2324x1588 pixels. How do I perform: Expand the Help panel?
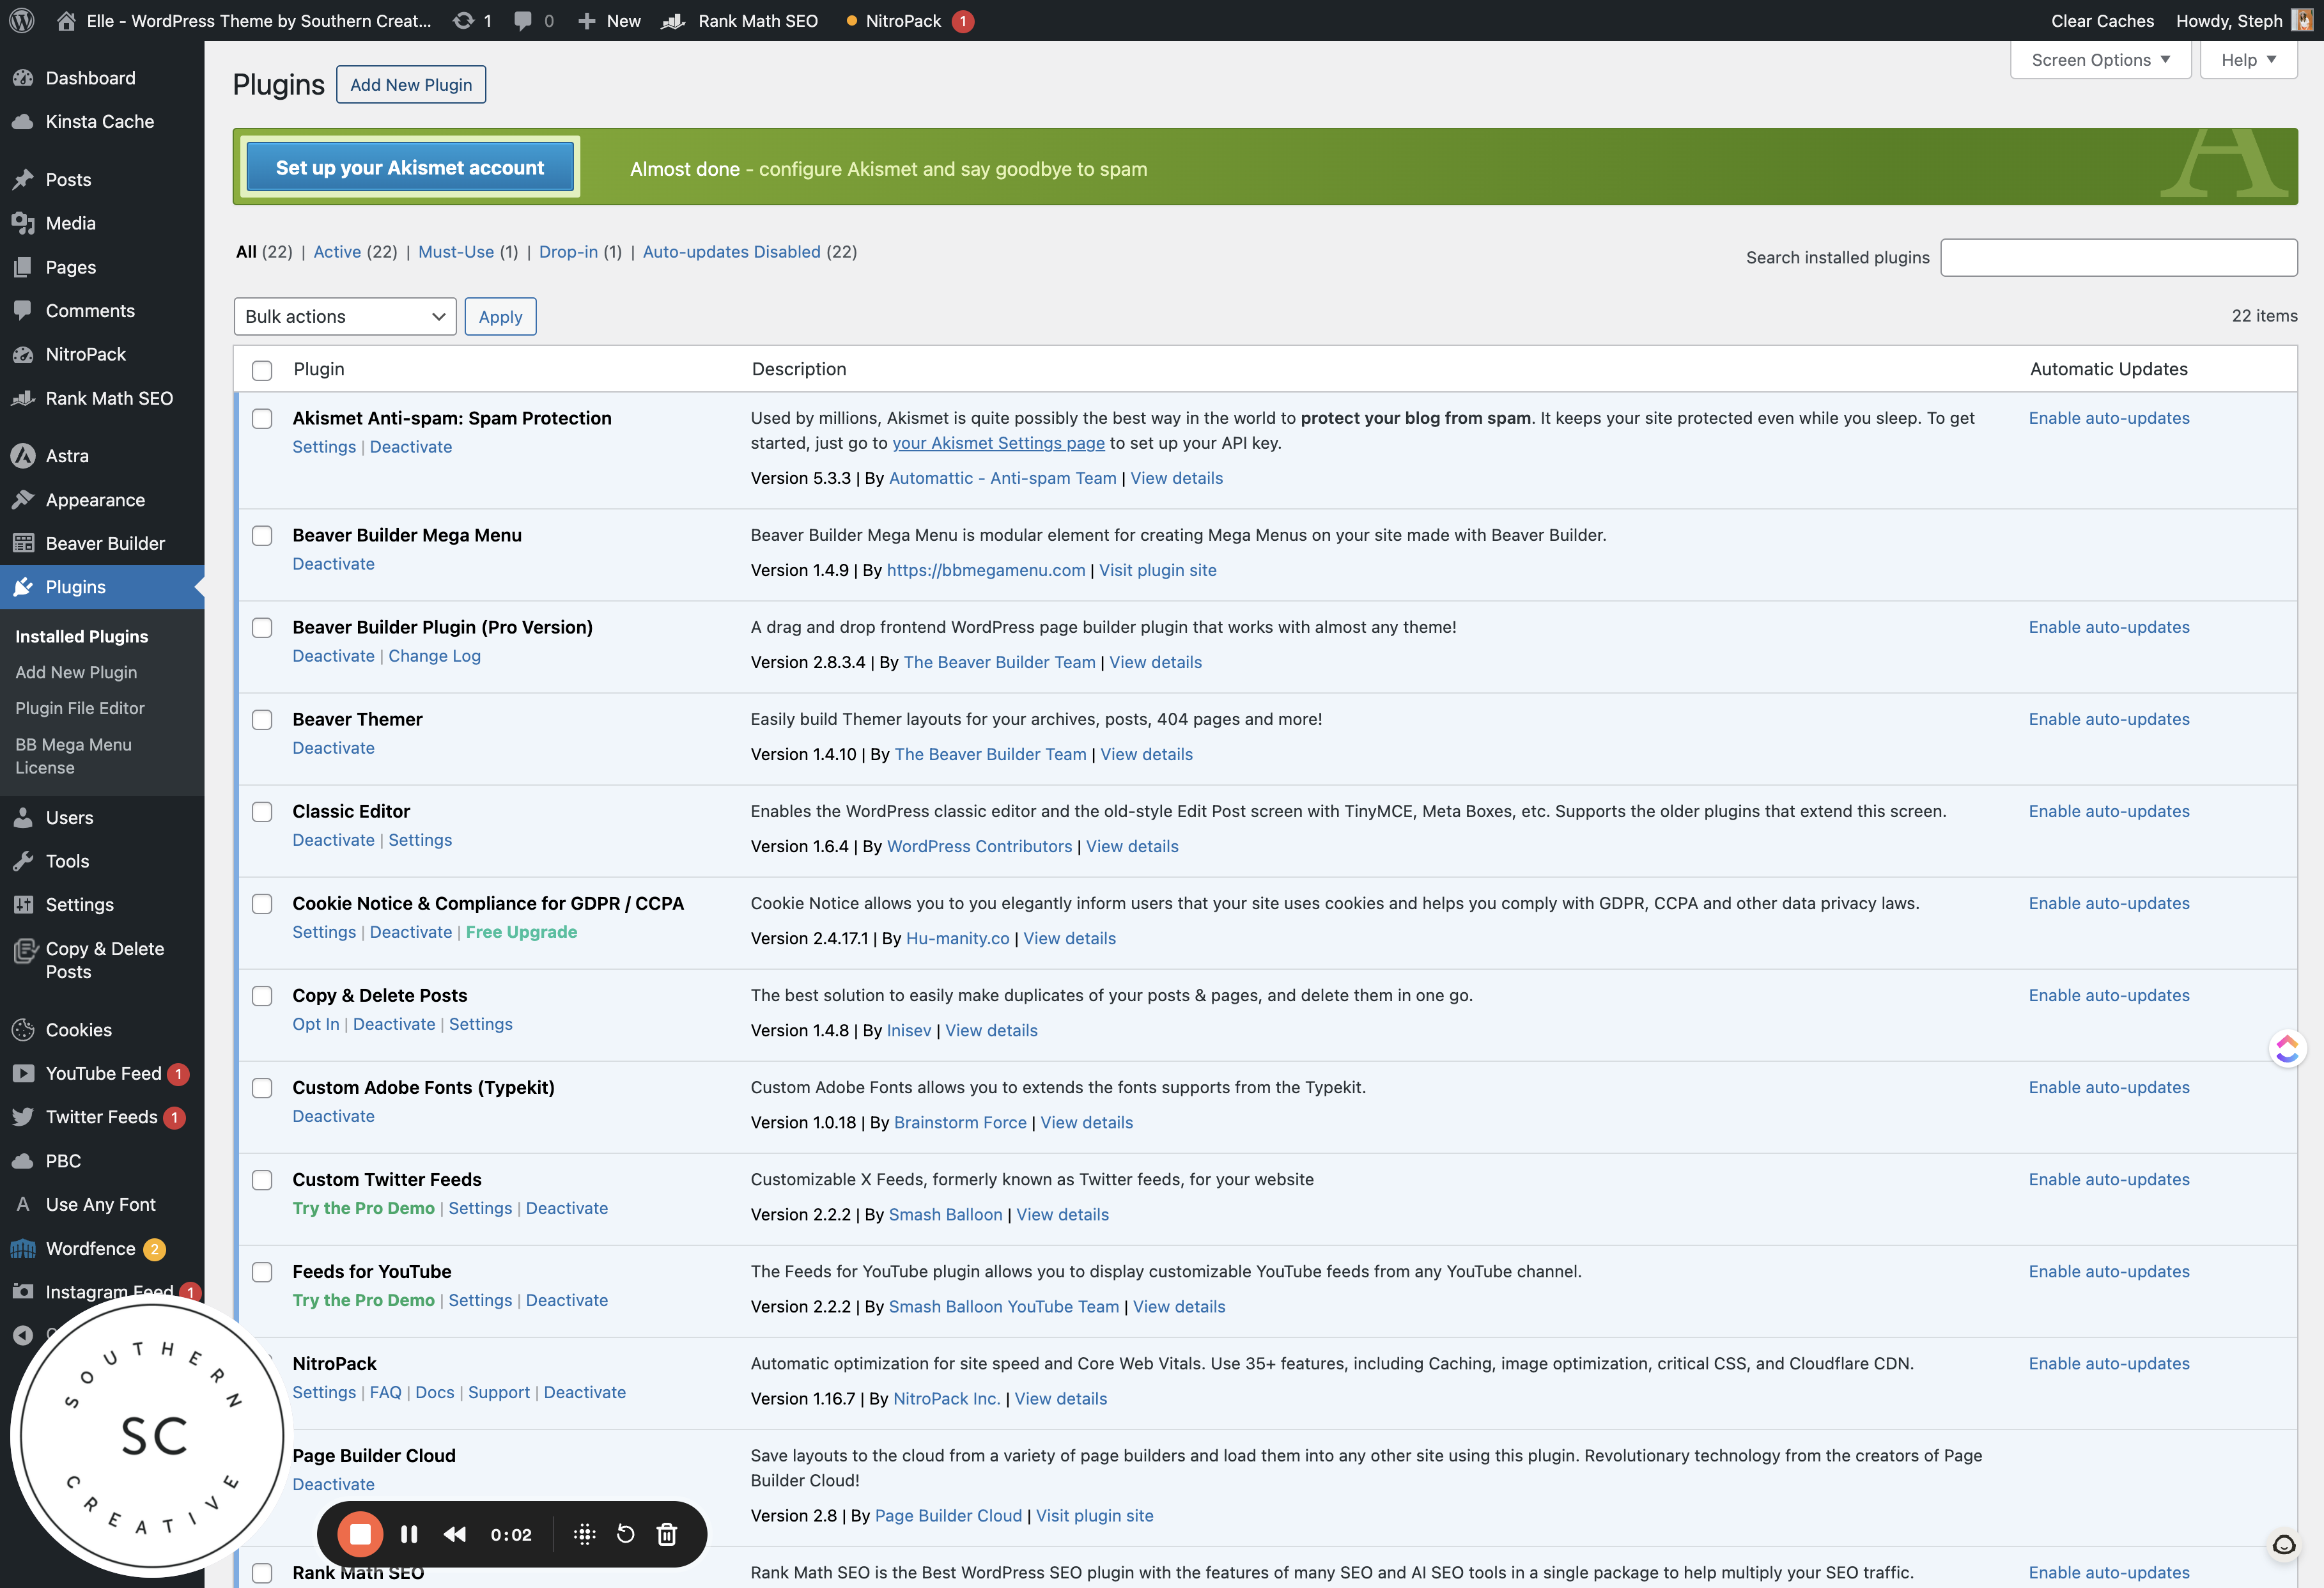coord(2248,60)
